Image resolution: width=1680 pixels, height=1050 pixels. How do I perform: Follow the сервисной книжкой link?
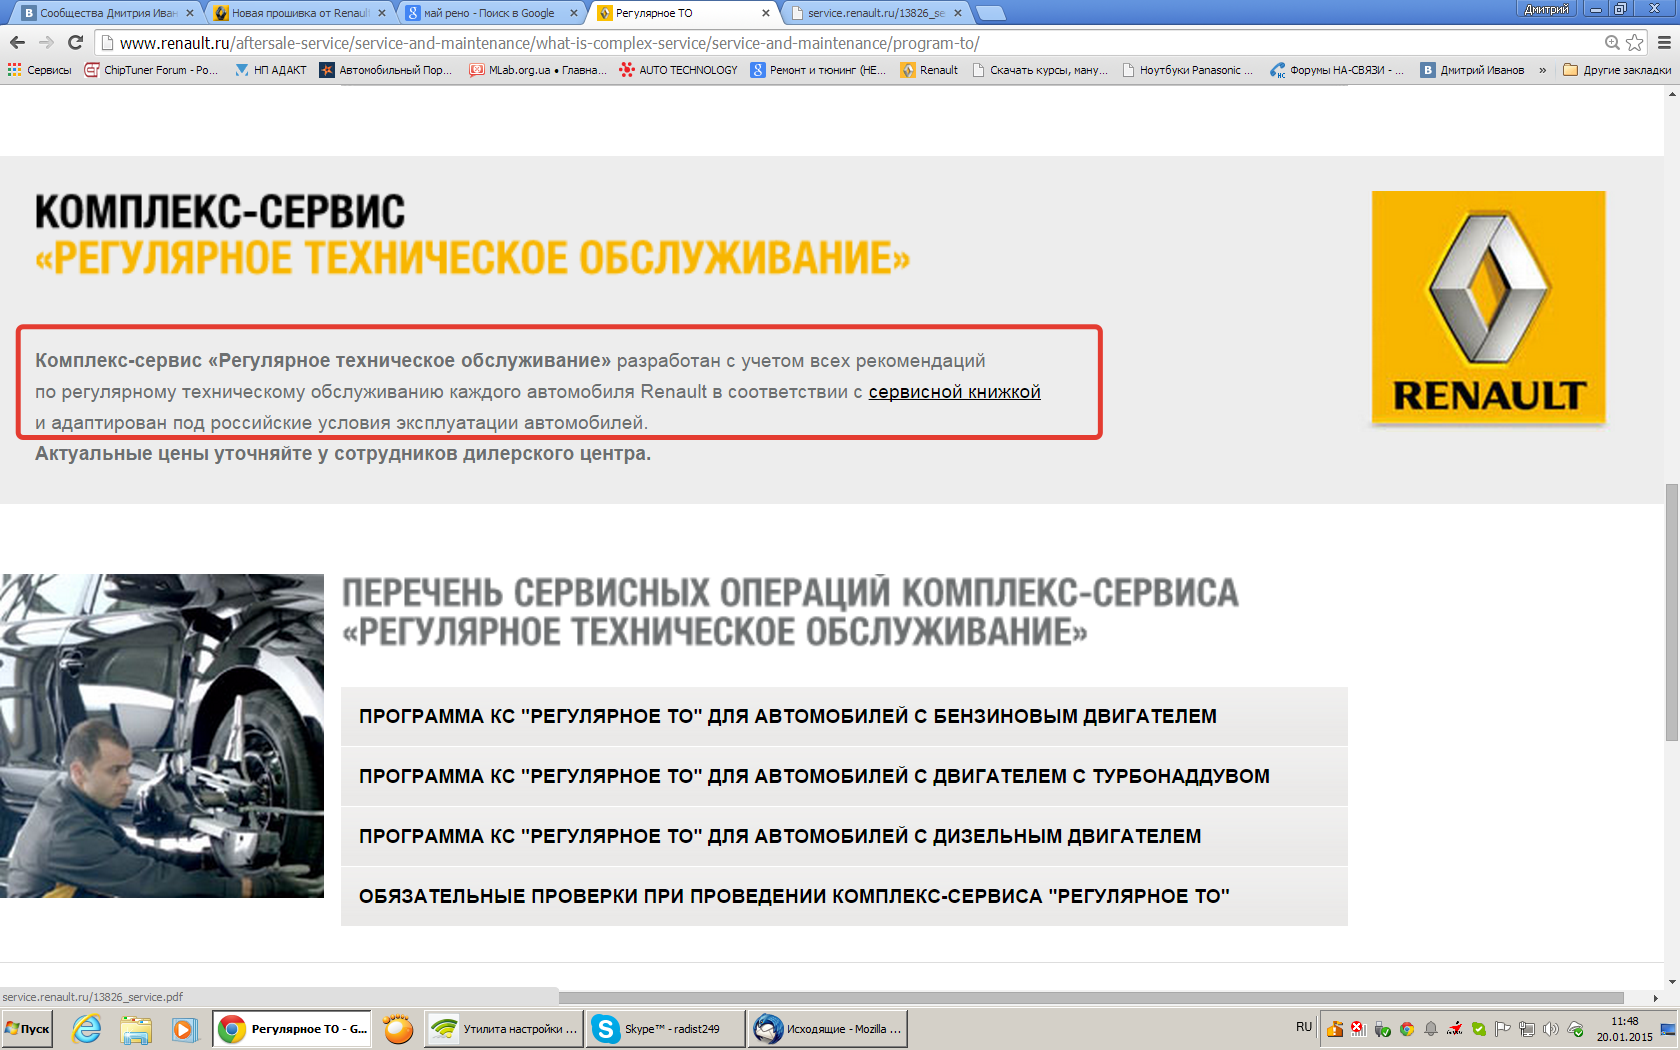point(954,392)
